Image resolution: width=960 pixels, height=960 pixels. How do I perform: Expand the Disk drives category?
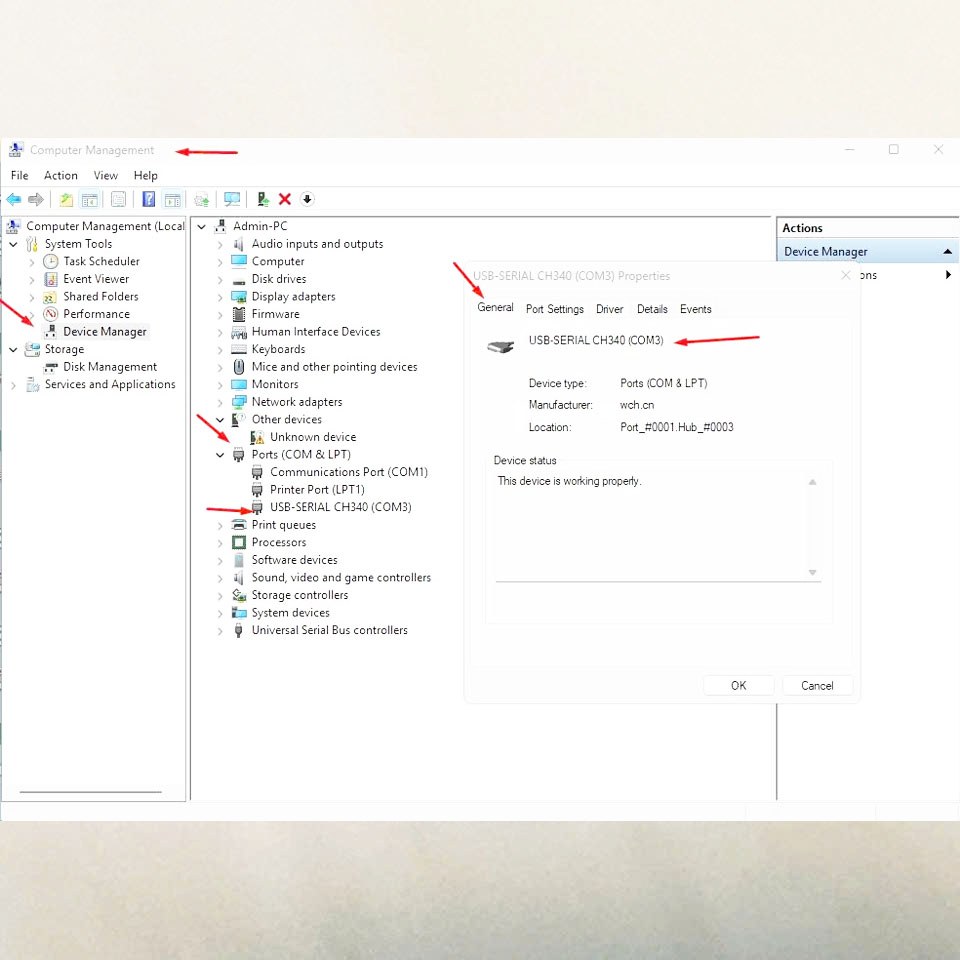point(220,280)
